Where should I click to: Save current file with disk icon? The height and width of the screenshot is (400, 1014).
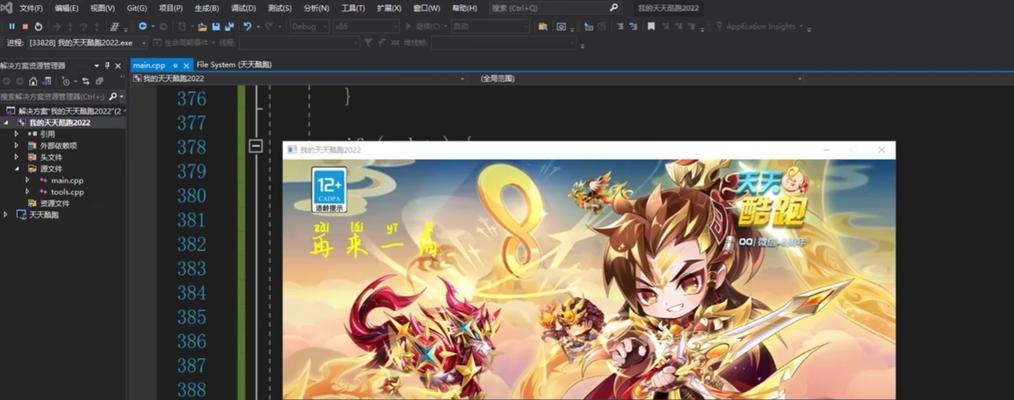click(216, 26)
